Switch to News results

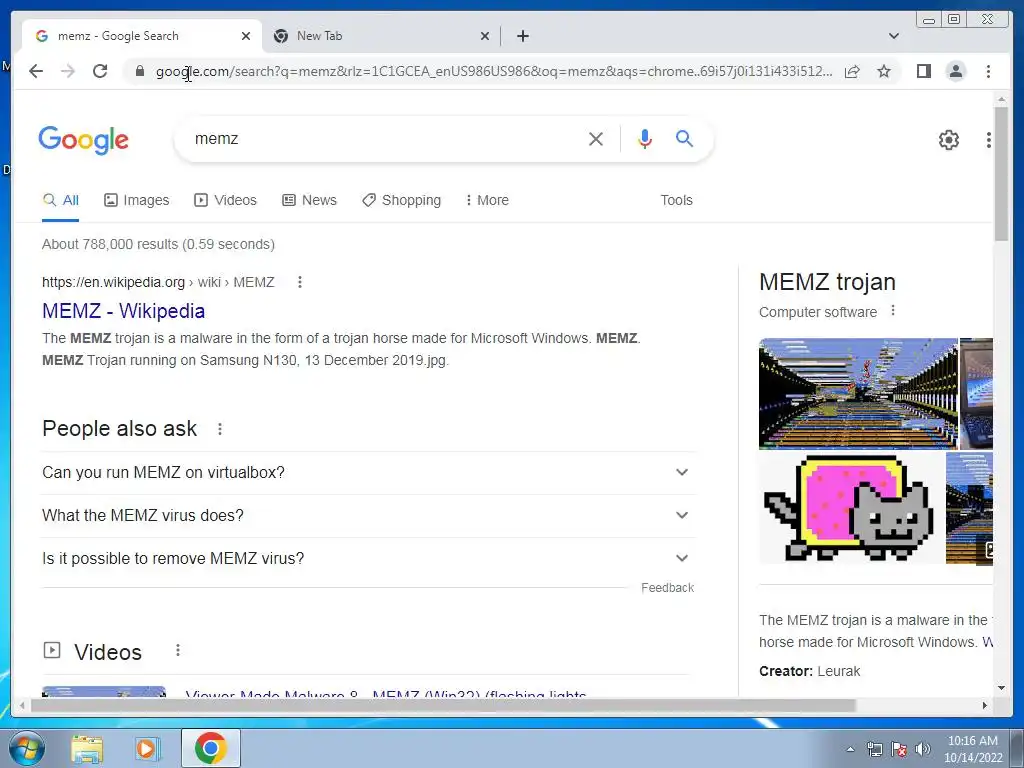310,200
